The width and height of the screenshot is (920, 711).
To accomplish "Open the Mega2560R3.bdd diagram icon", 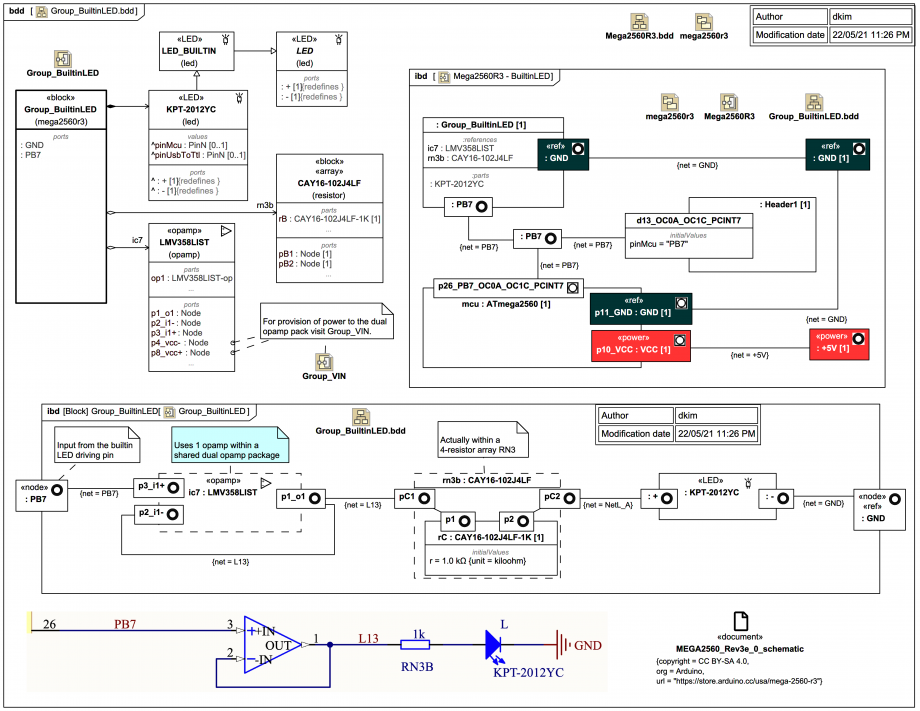I will pos(640,22).
